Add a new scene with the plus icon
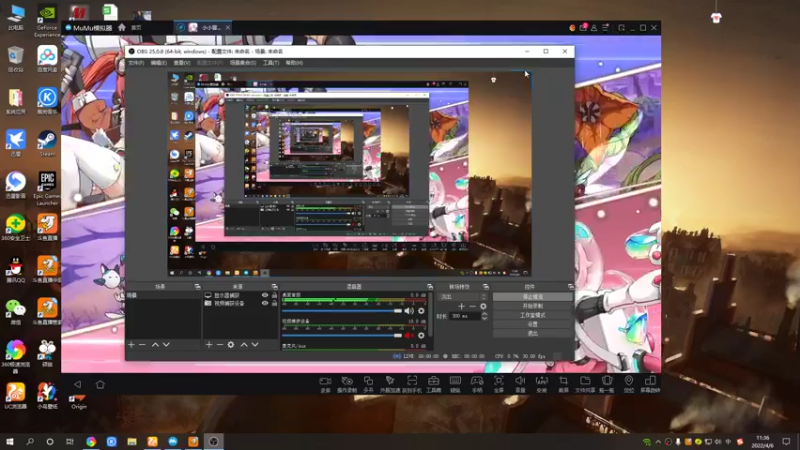Screen dimensions: 800x450 131,345
